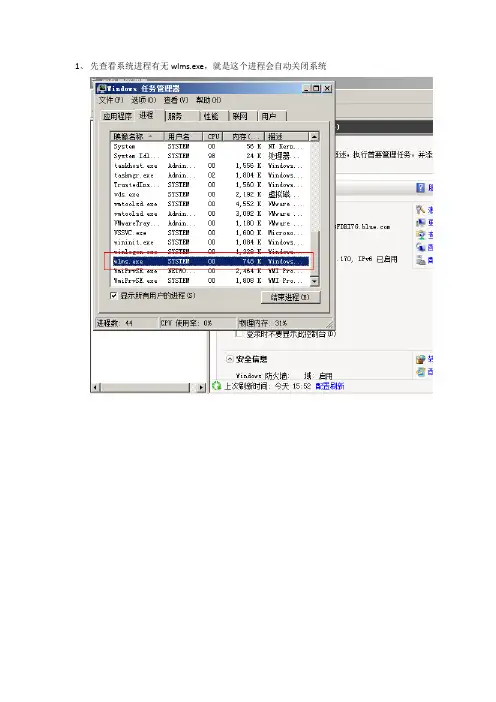
Task: Select the highlighted wlms.exe process row
Action: click(210, 261)
